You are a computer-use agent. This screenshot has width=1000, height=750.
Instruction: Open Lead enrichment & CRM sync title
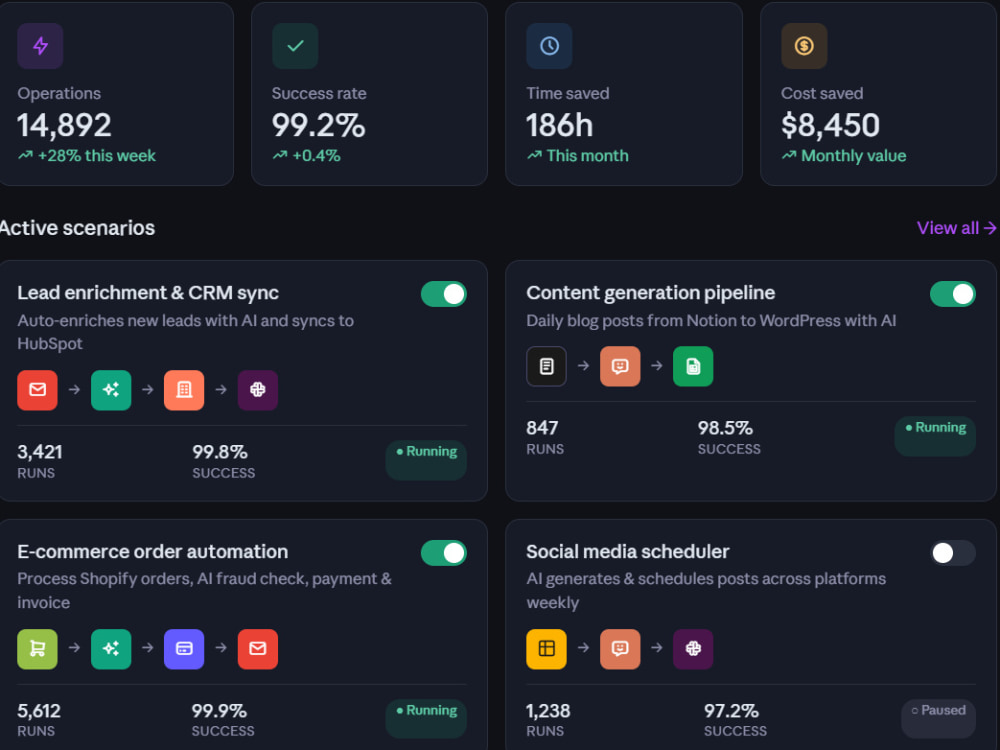[x=148, y=293]
